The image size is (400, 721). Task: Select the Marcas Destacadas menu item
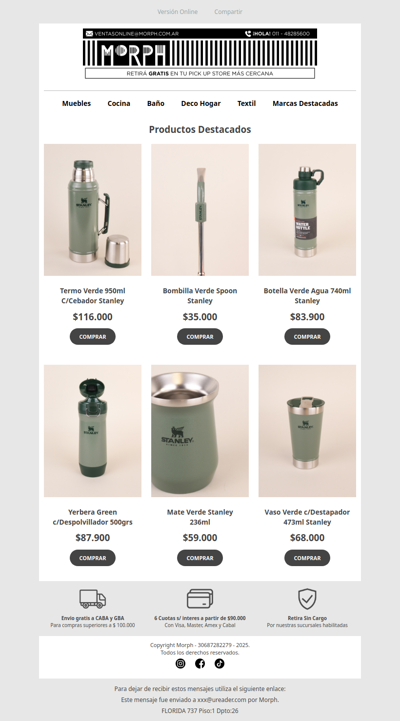click(305, 103)
